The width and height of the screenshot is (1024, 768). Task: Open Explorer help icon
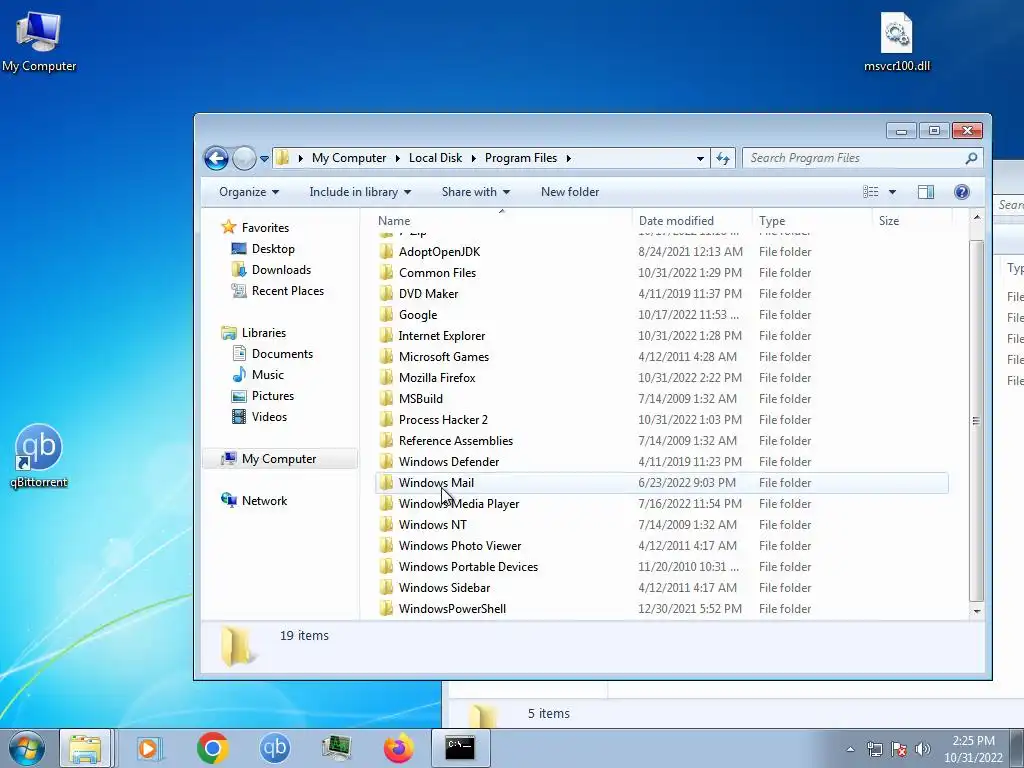pyautogui.click(x=961, y=192)
